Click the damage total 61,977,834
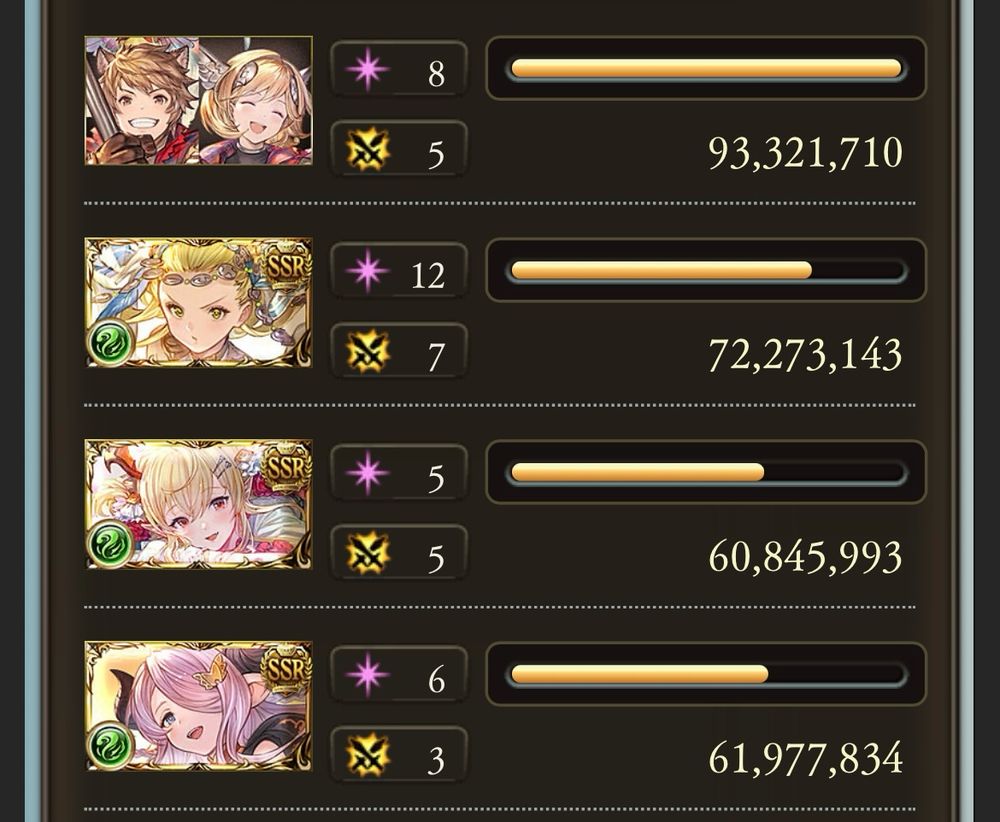Image resolution: width=1000 pixels, height=822 pixels. 805,758
